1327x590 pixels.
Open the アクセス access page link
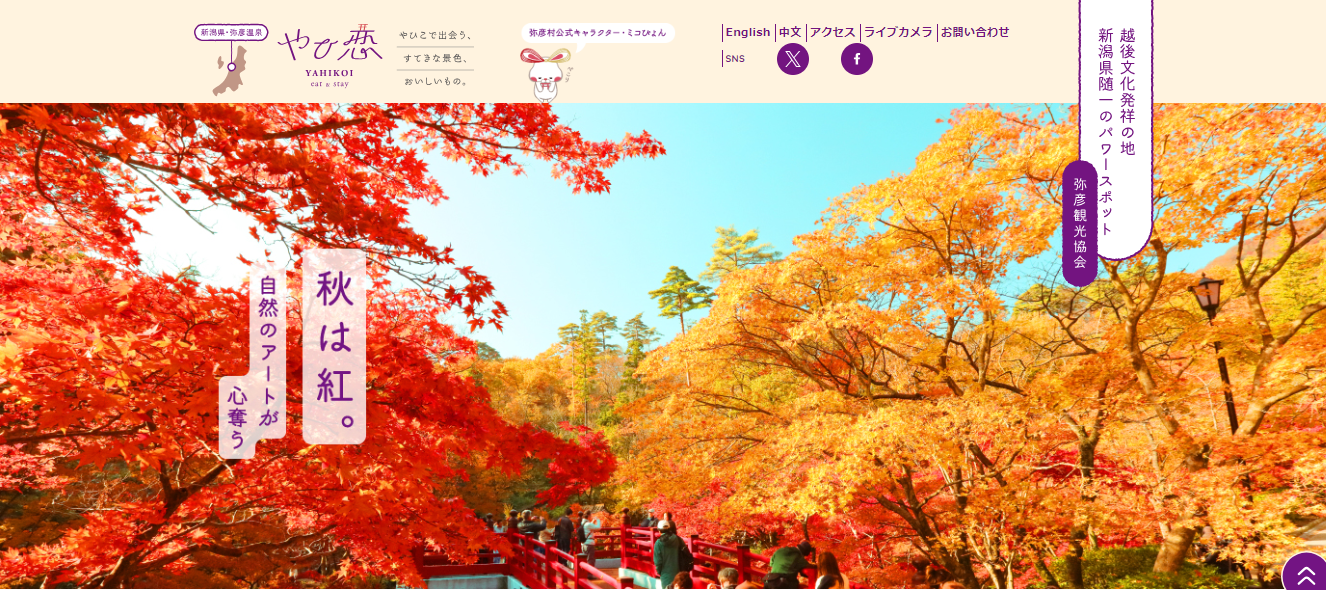click(x=832, y=32)
